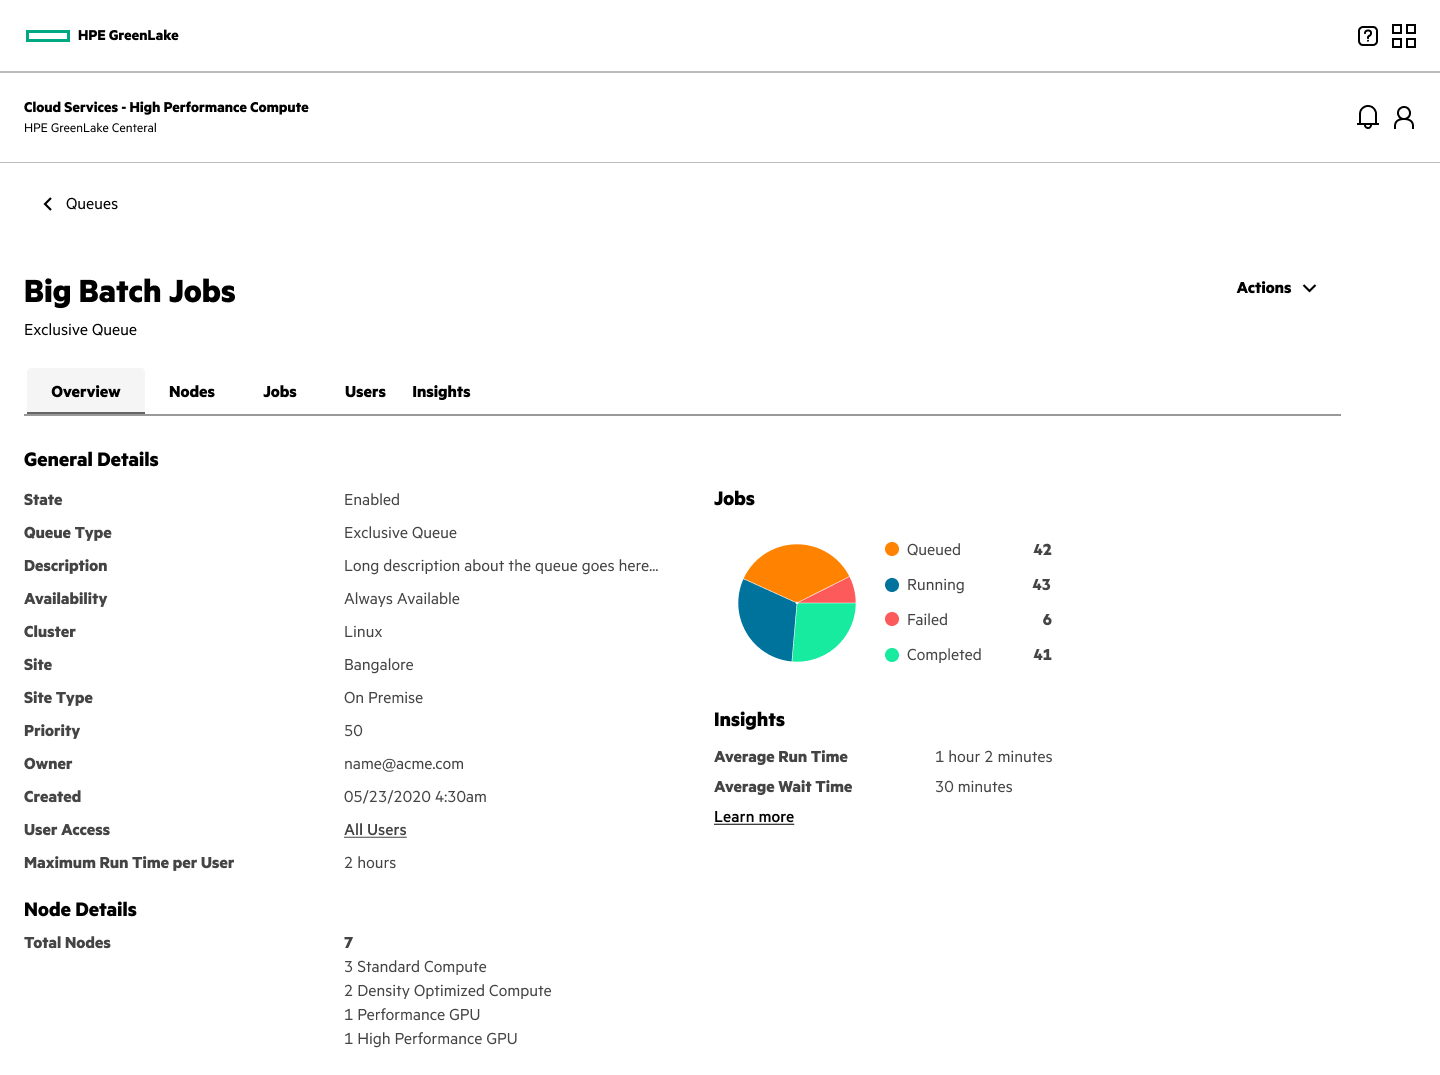Click the On Premise site type value

(x=383, y=698)
